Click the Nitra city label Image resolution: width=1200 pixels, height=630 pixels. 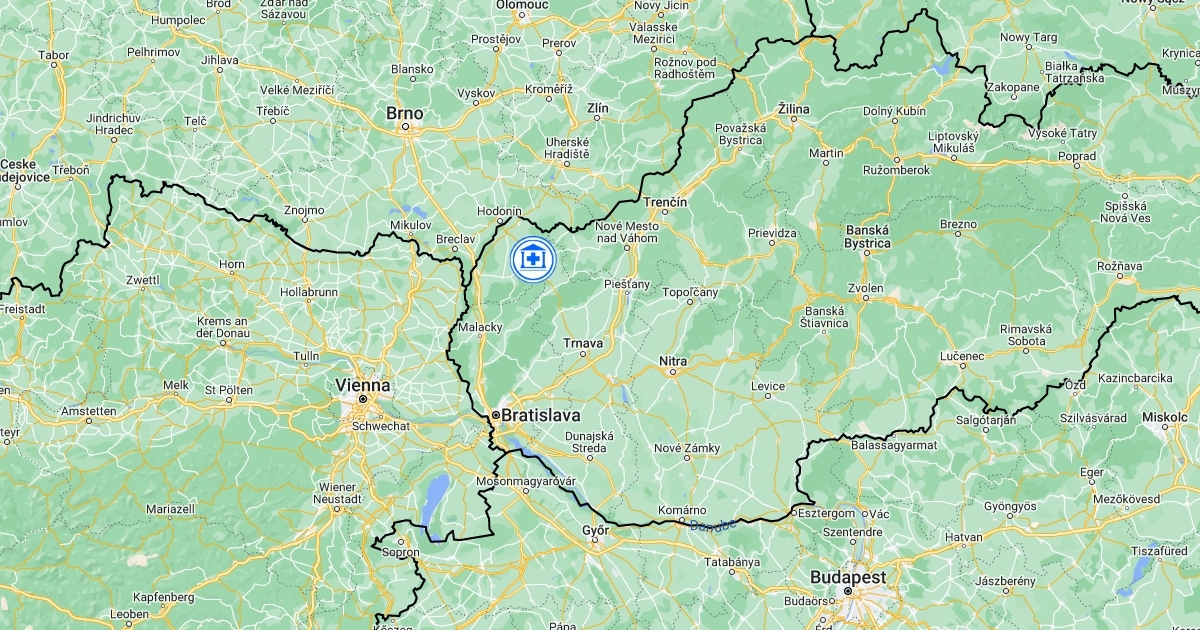673,361
